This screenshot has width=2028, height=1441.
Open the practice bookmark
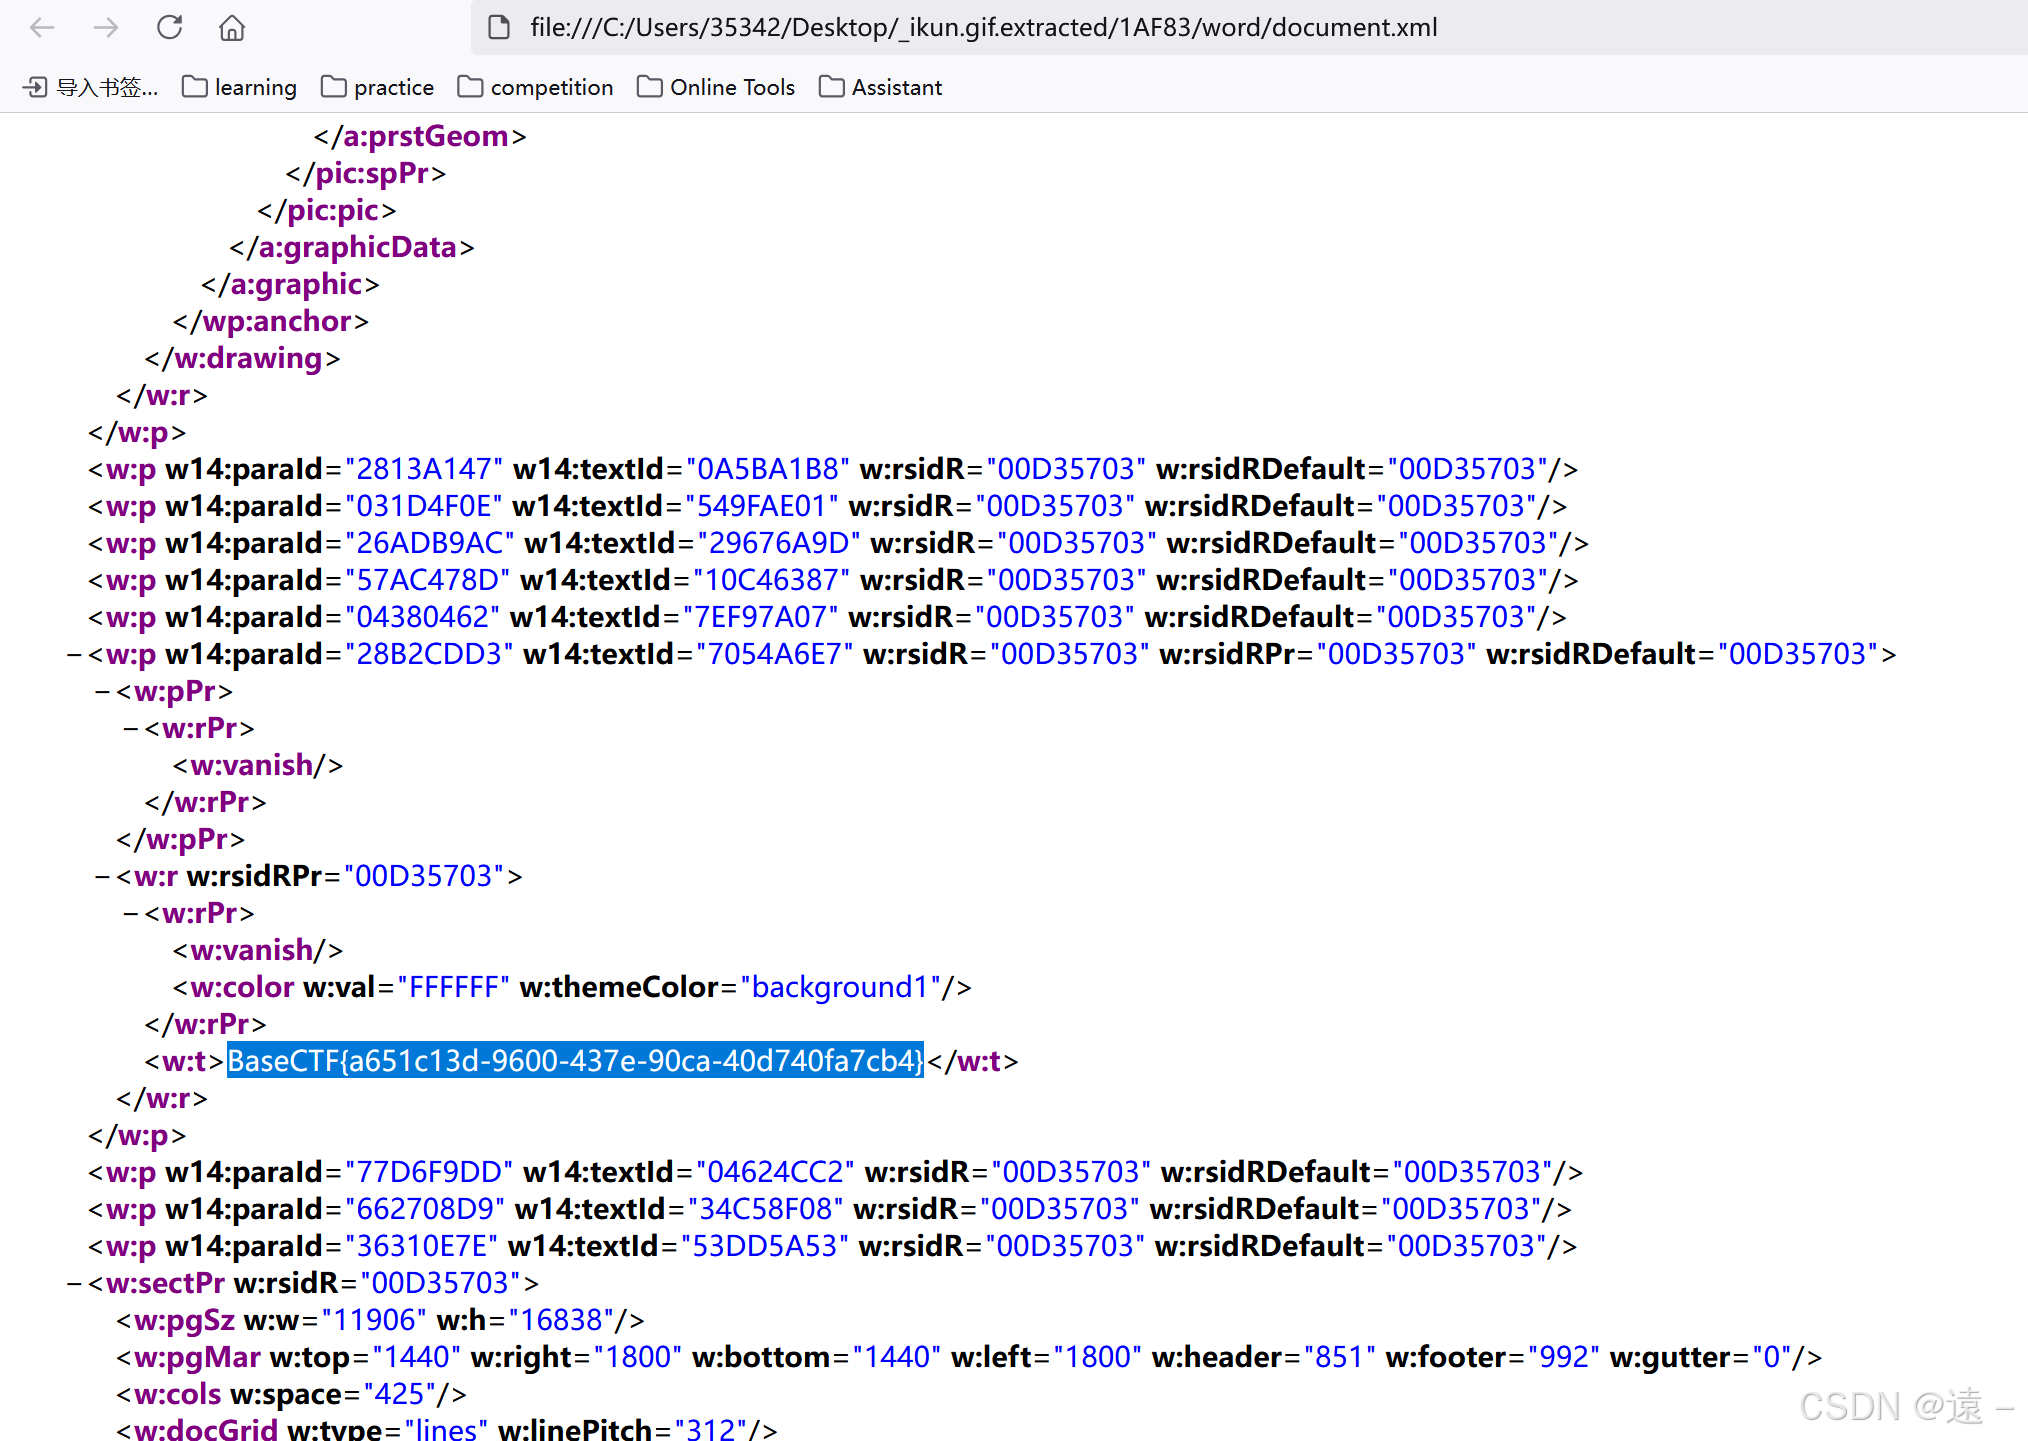coord(394,87)
